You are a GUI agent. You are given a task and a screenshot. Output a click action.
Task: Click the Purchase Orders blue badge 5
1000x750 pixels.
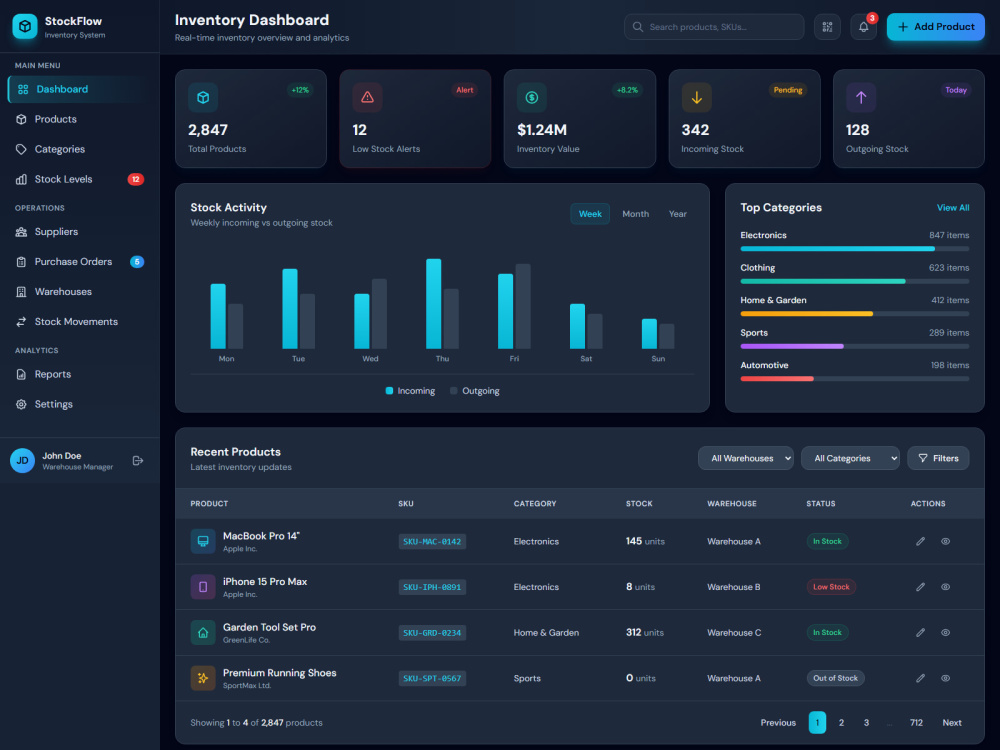click(136, 261)
